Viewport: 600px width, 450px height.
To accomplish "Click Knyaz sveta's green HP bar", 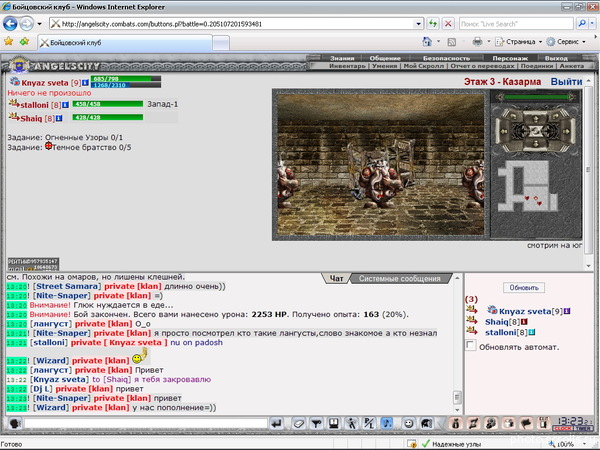I will [126, 78].
